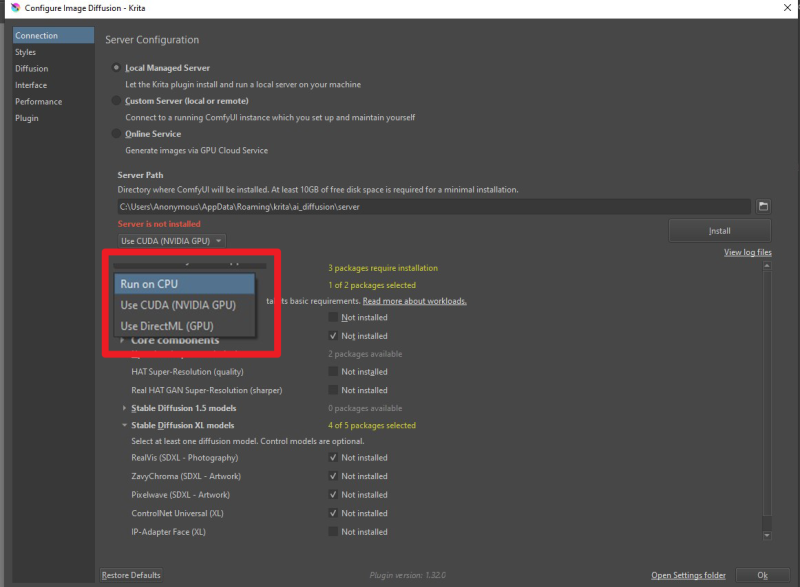The height and width of the screenshot is (587, 800).
Task: Choose Use CUDA (NVIDIA GPU) option in list
Action: click(184, 305)
